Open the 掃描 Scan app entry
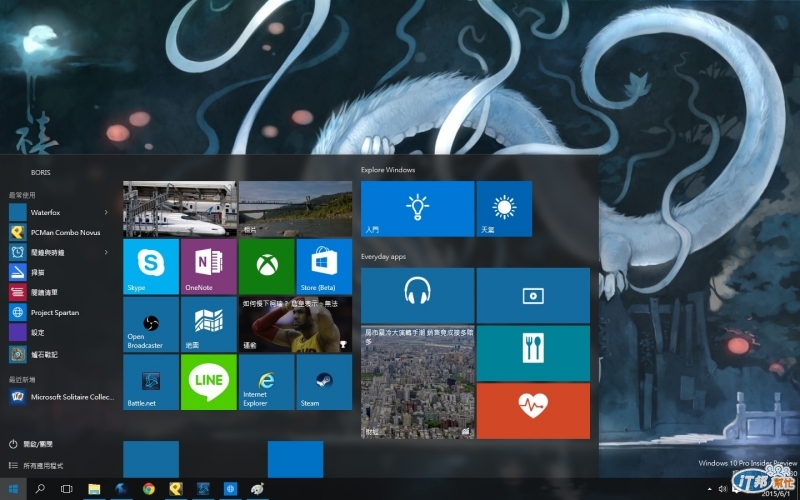The height and width of the screenshot is (500, 800). pos(59,272)
